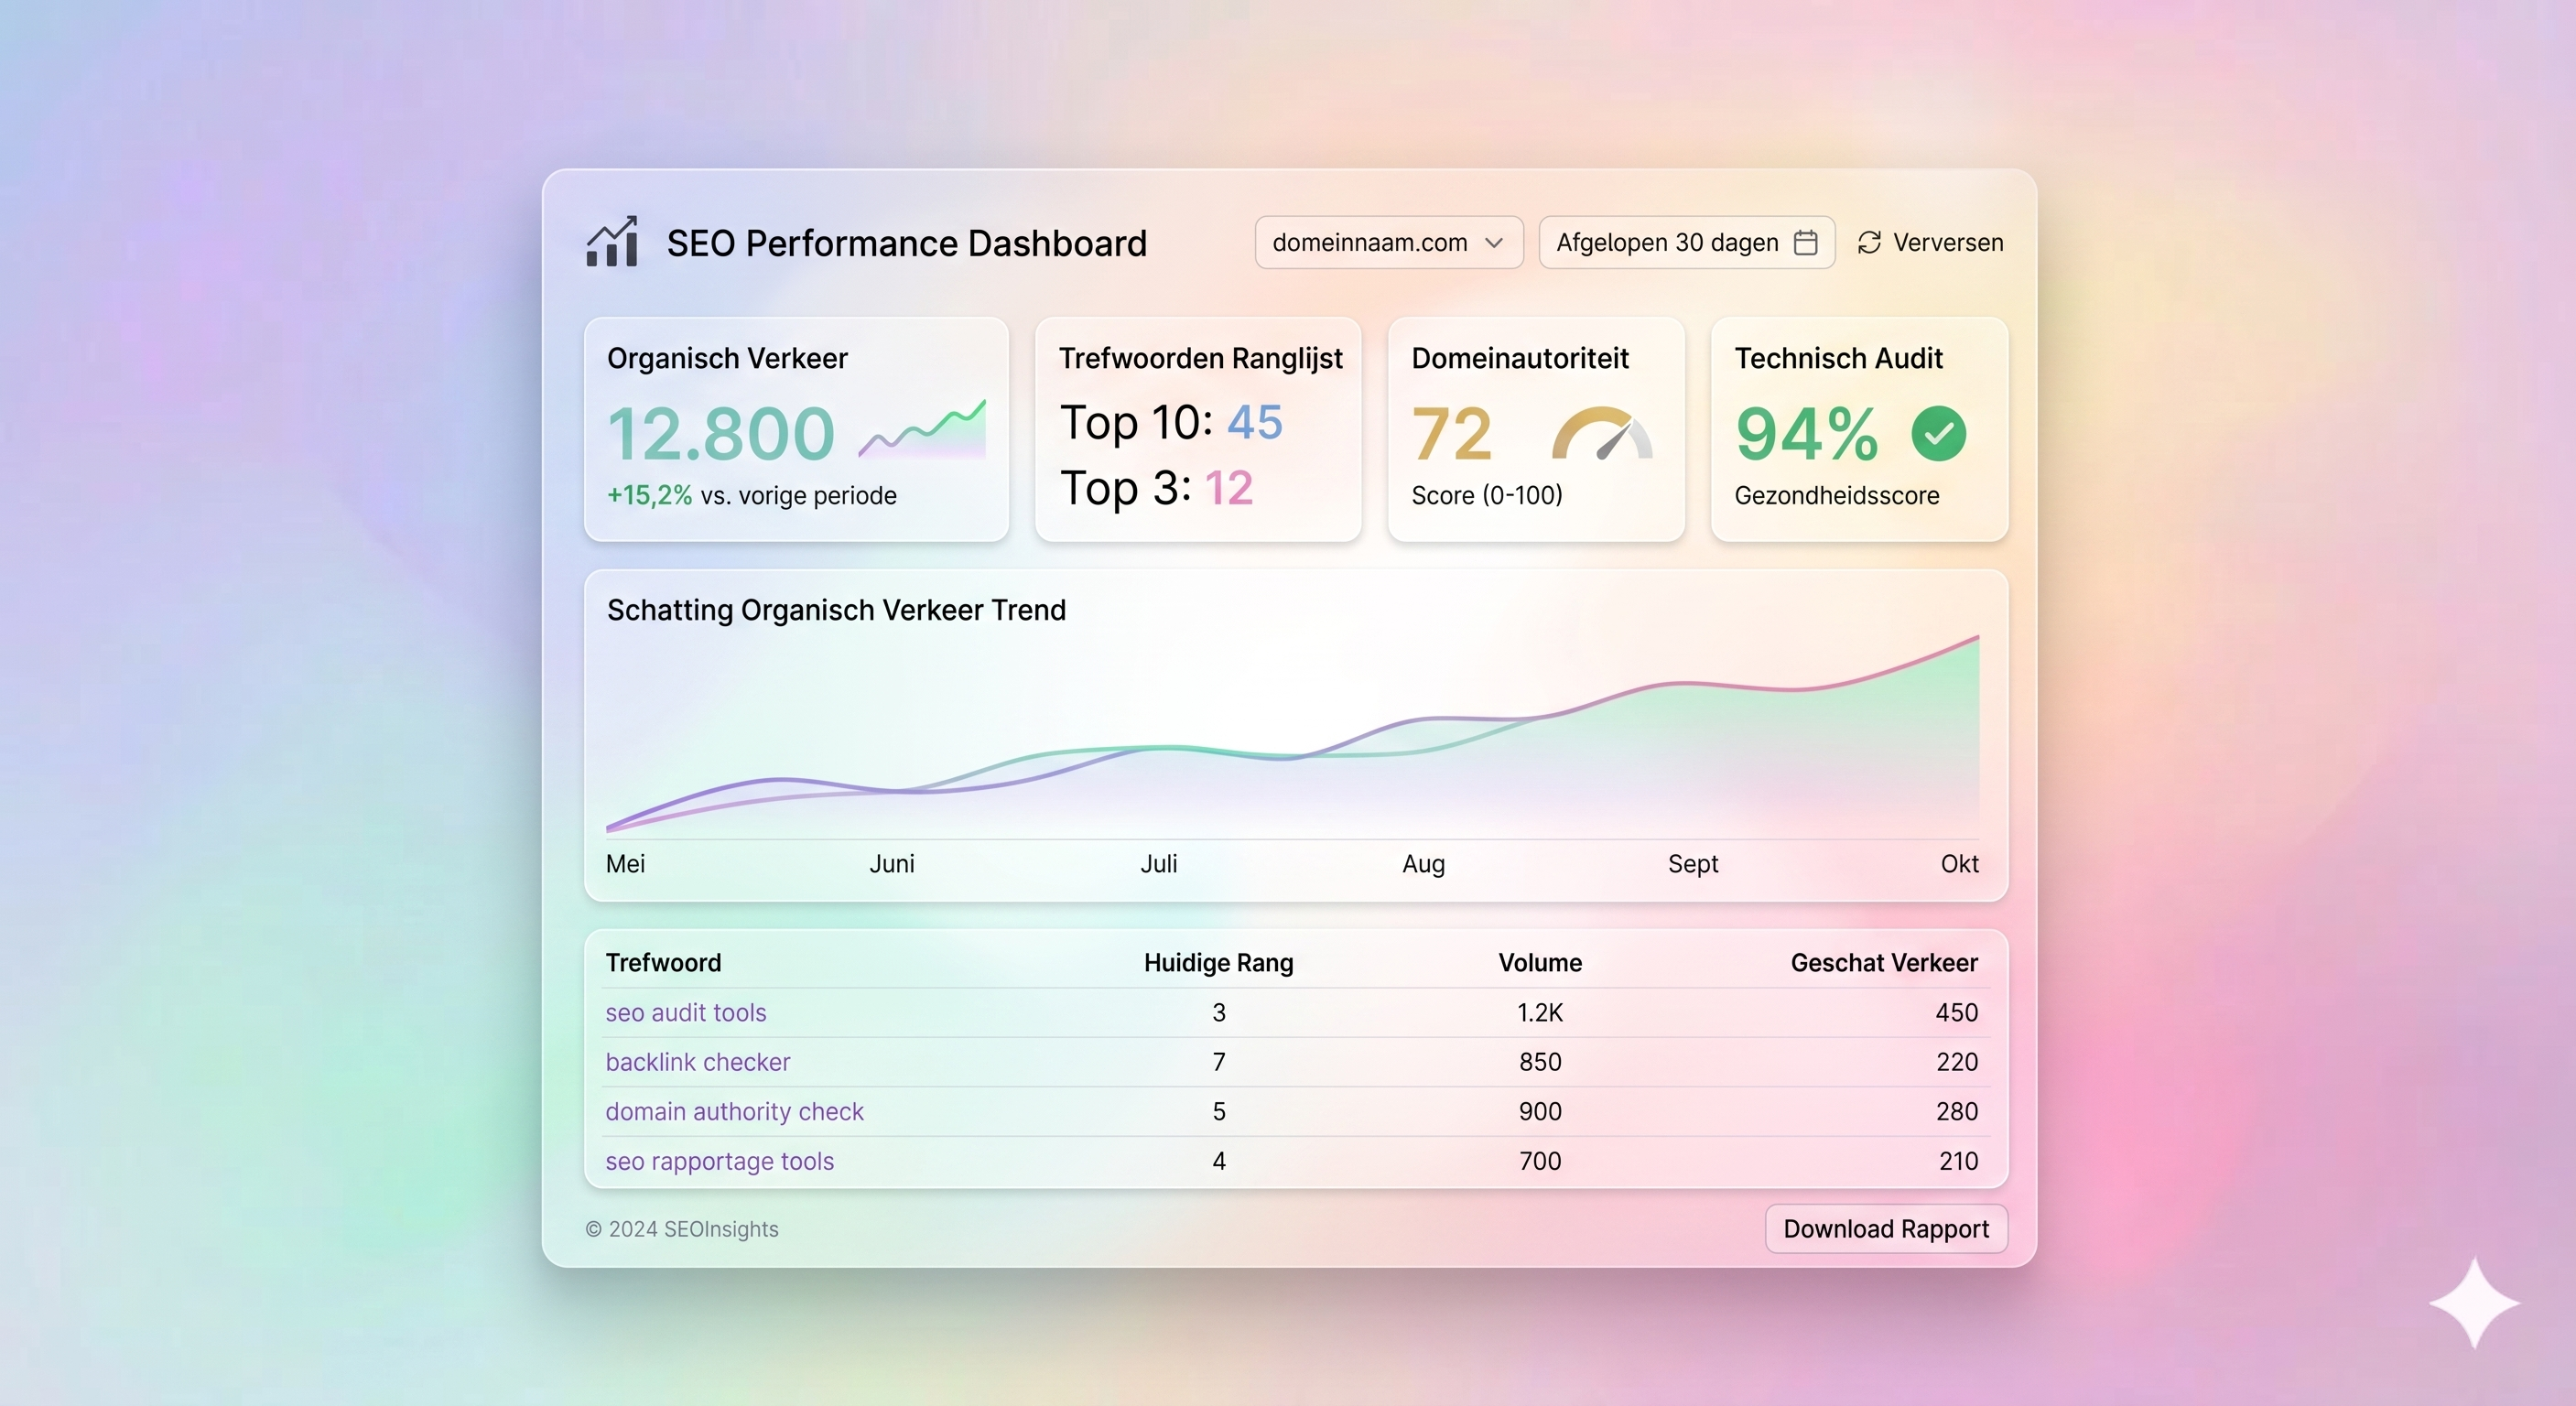The height and width of the screenshot is (1406, 2576).
Task: Click the domain authority check keyword
Action: [x=735, y=1111]
